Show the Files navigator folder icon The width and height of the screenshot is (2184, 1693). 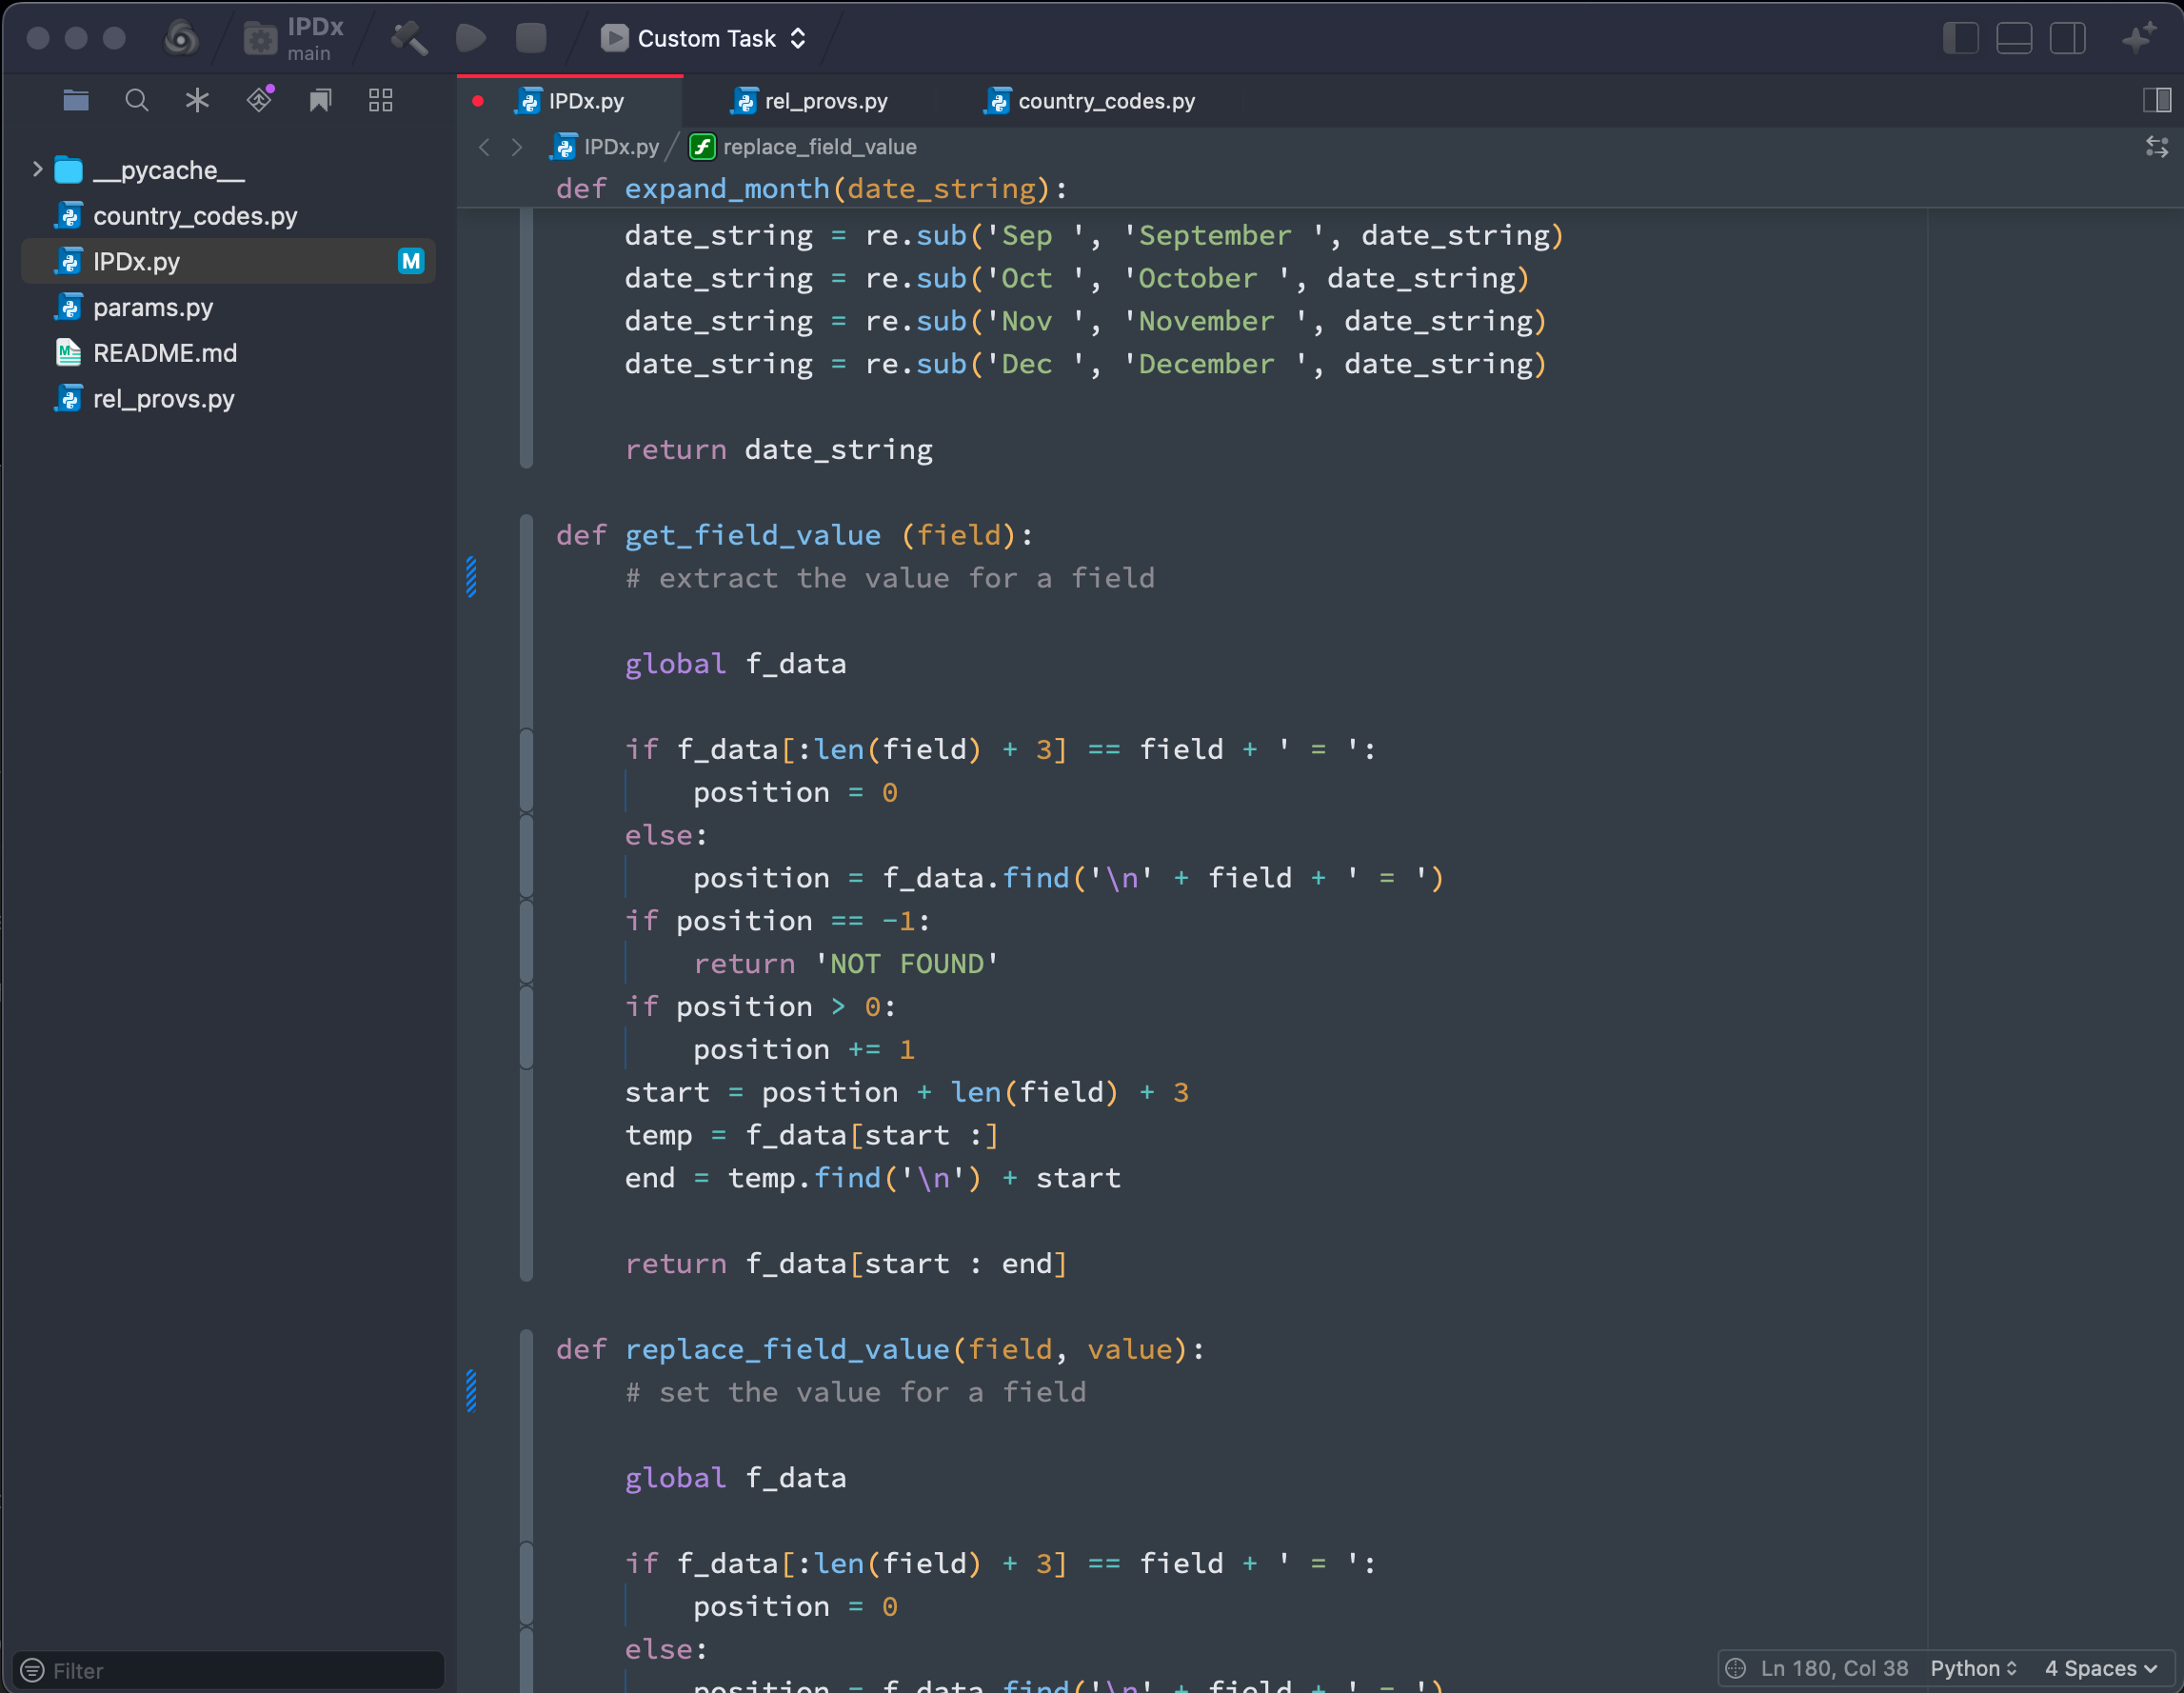coord(76,100)
